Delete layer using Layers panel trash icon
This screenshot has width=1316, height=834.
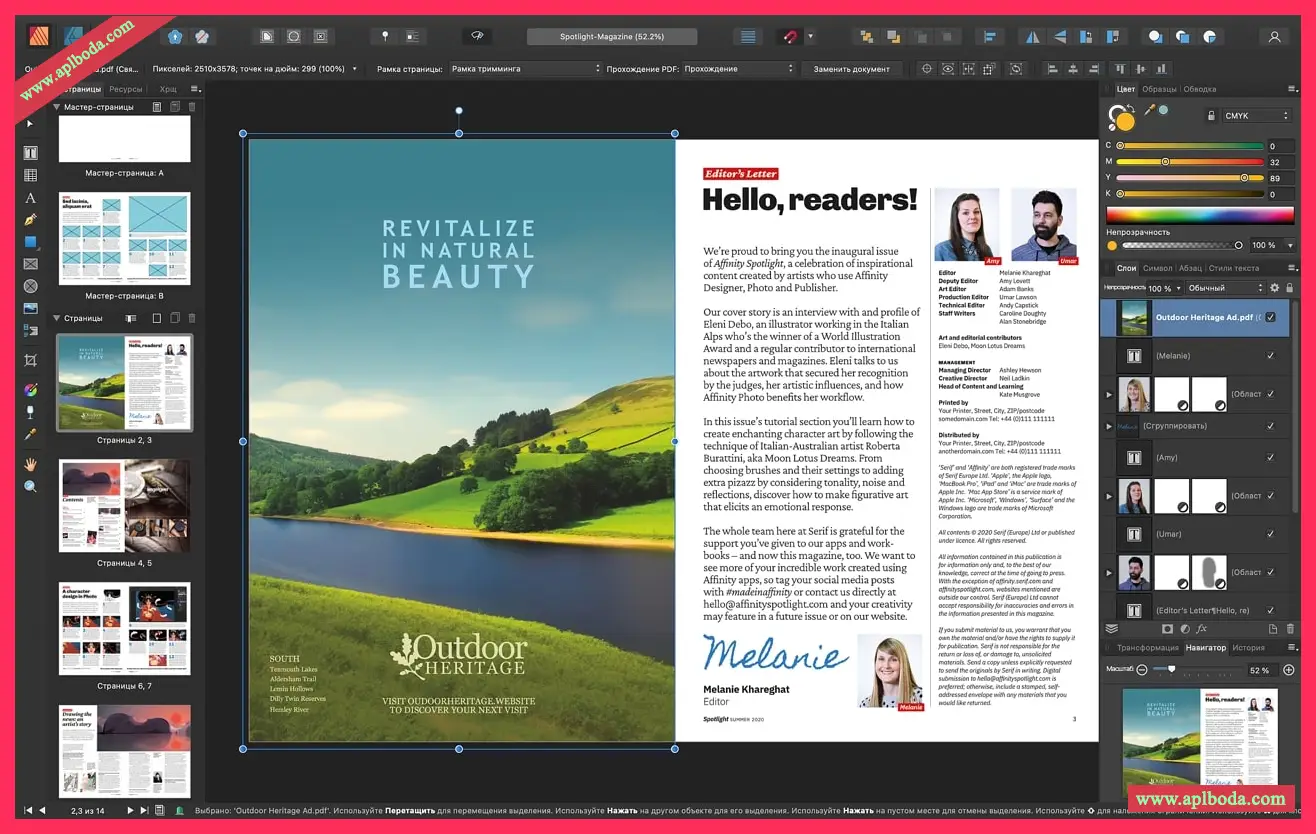pyautogui.click(x=1290, y=629)
